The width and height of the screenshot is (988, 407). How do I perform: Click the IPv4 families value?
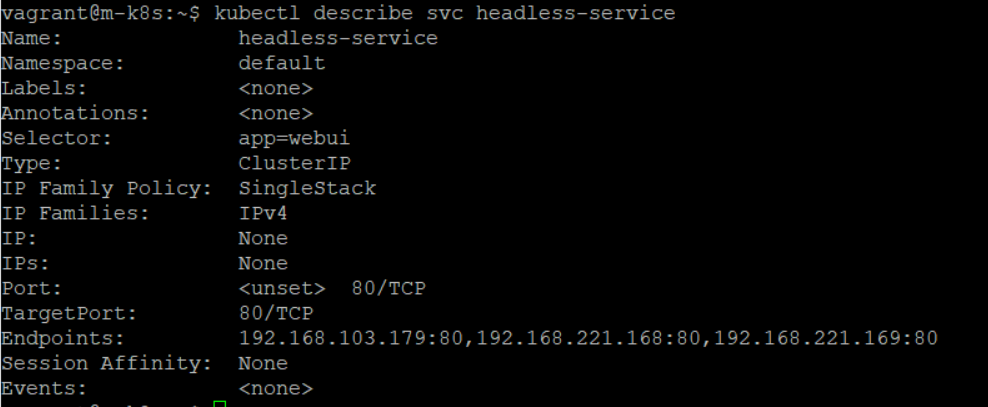coord(263,213)
